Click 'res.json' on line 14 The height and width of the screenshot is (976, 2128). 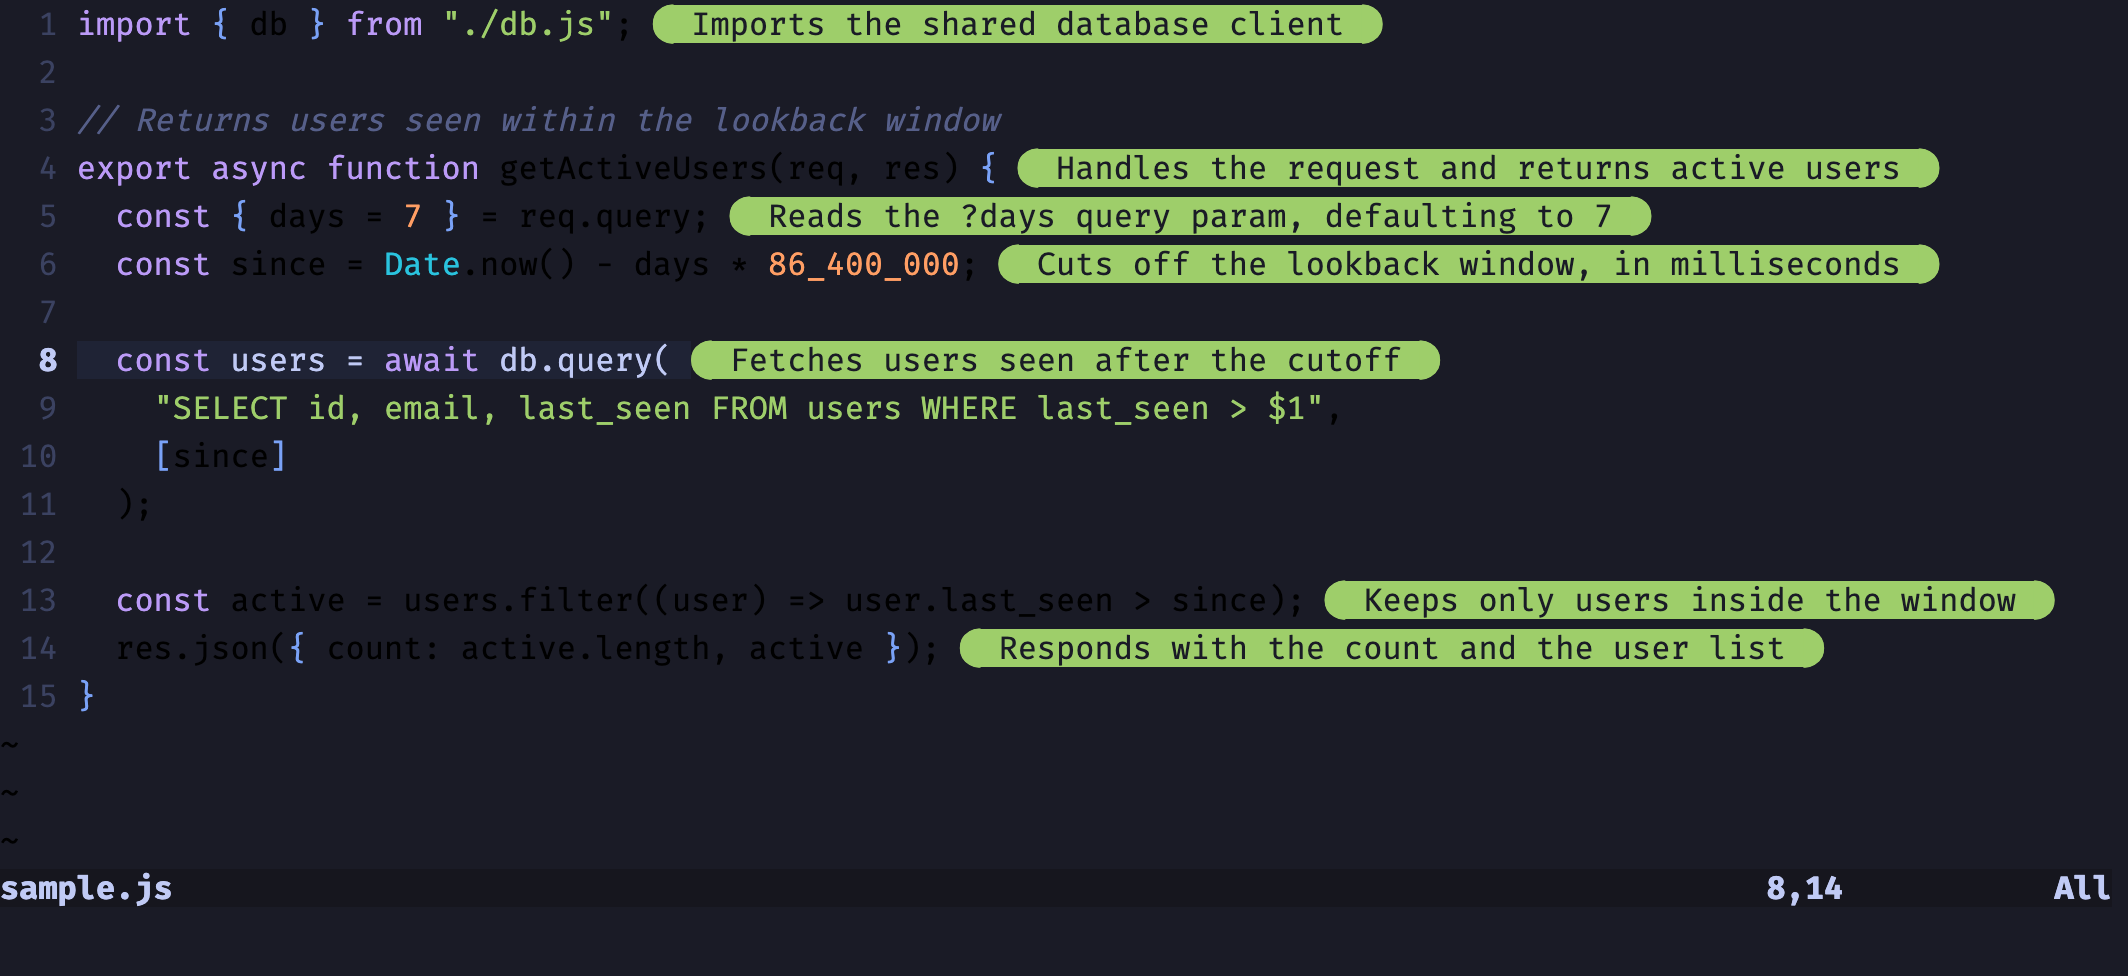(193, 648)
